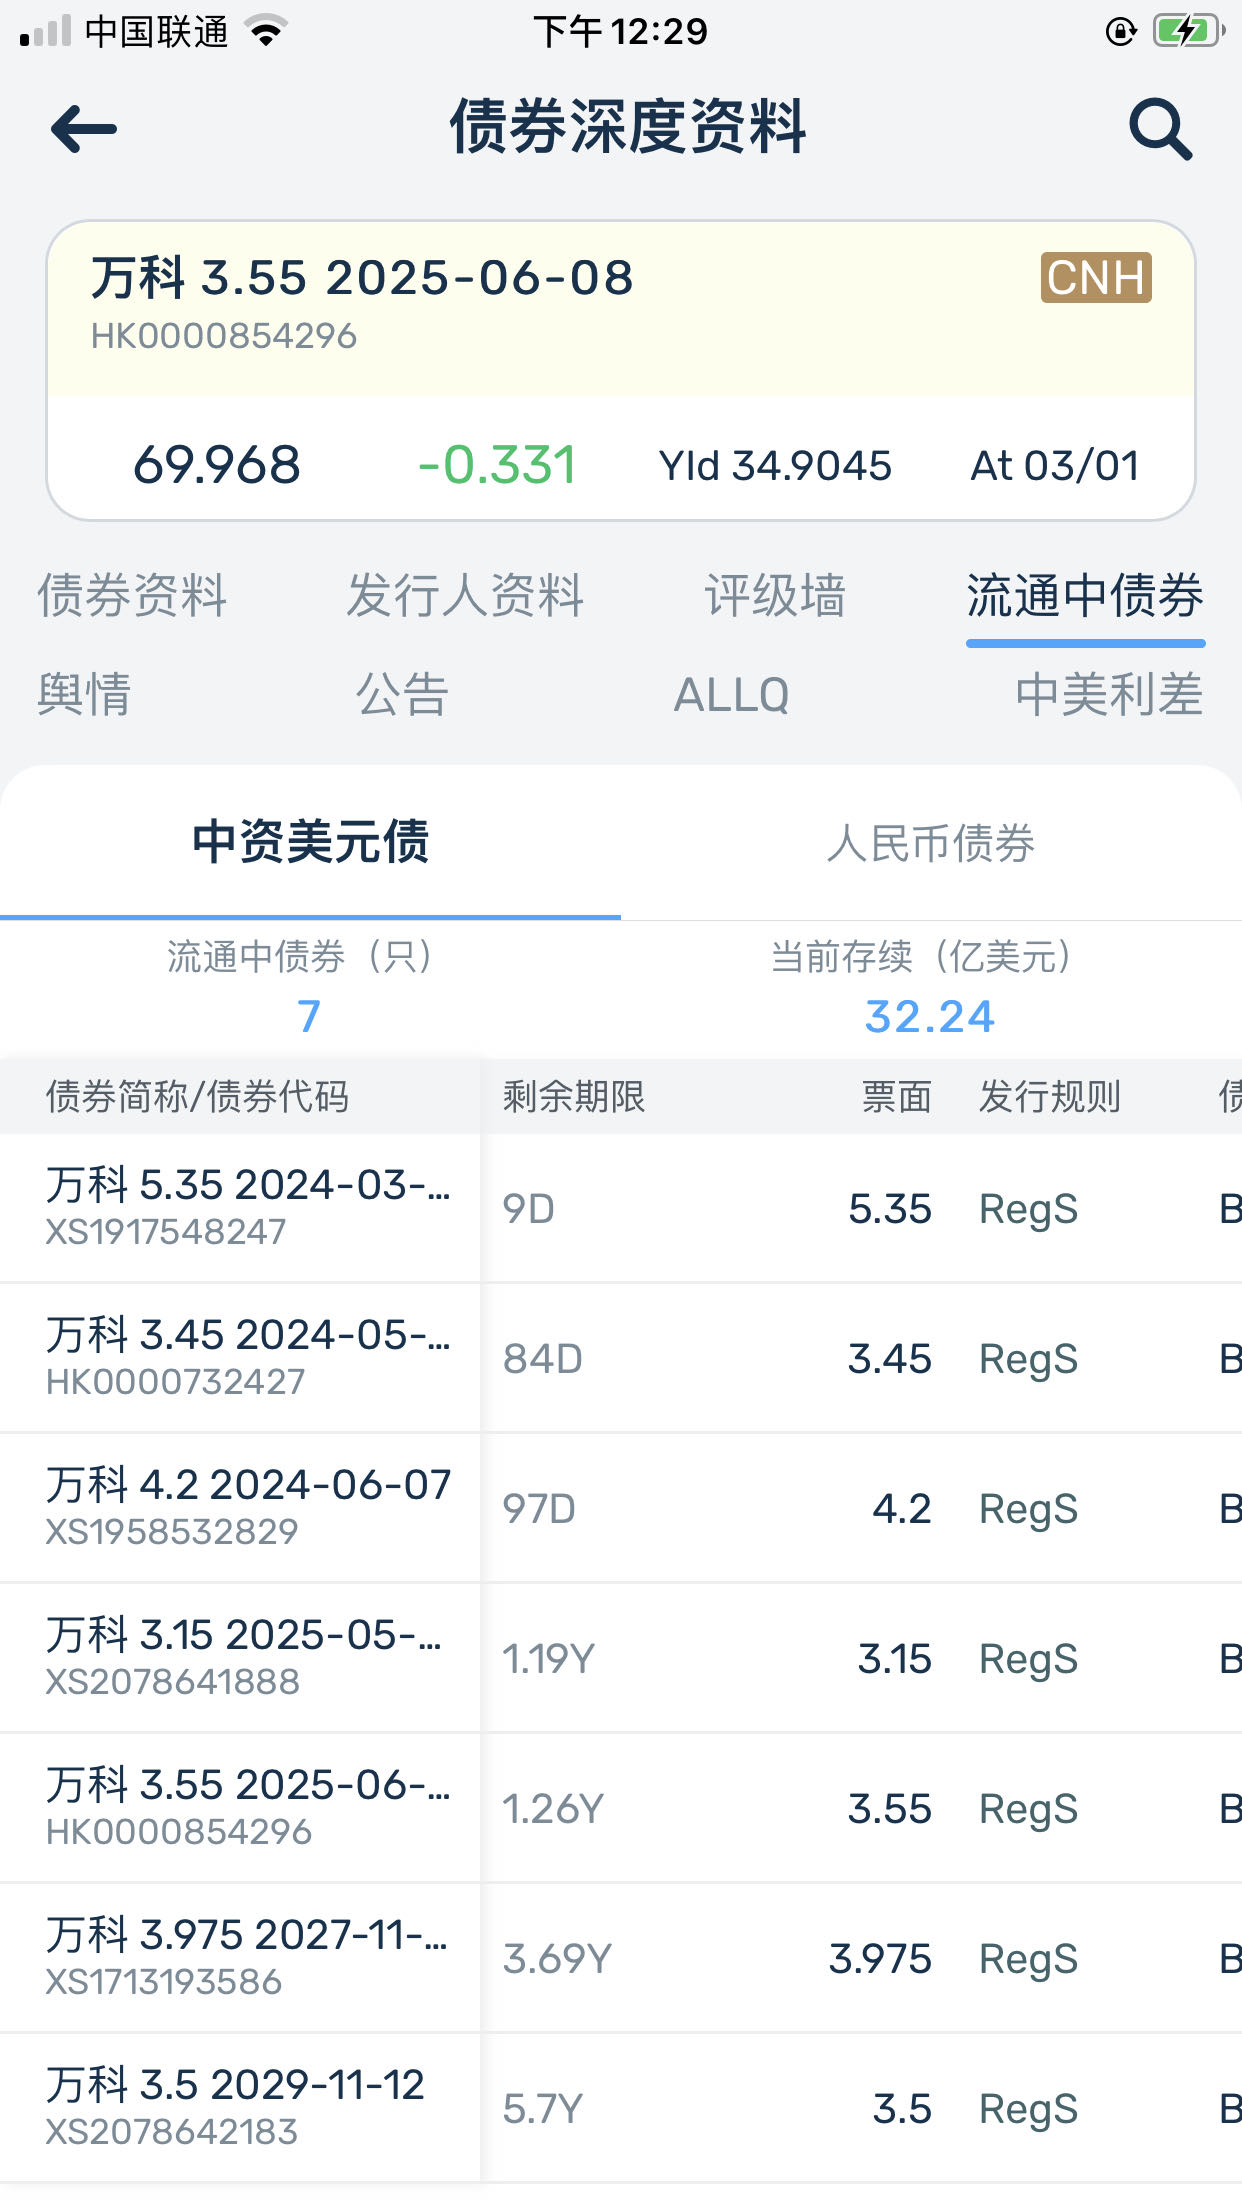Switch to 债券资料 tab
Viewport: 1242px width, 2208px height.
tap(132, 596)
